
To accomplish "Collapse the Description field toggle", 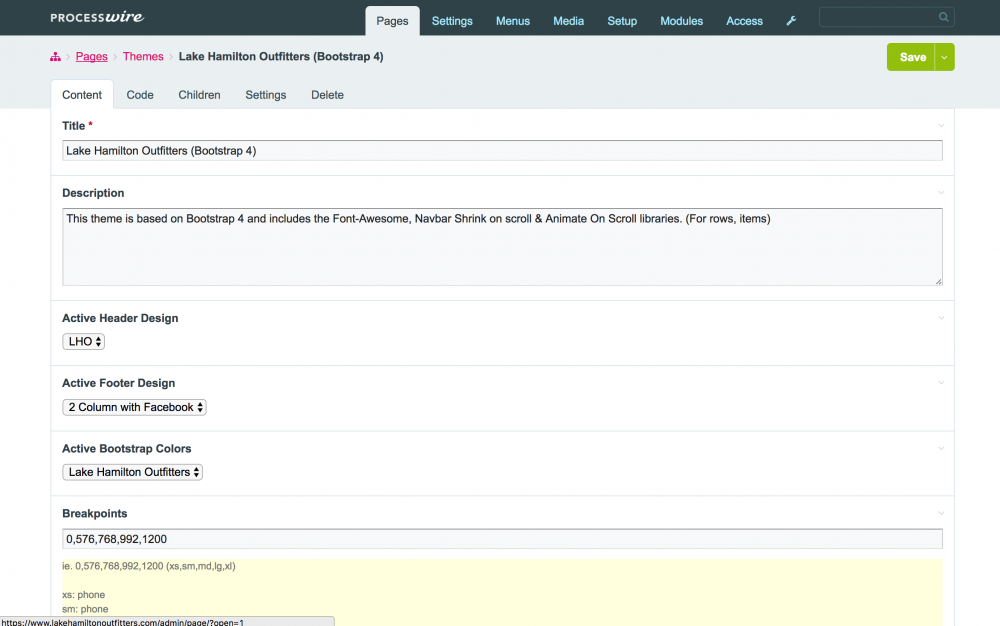I will click(941, 193).
